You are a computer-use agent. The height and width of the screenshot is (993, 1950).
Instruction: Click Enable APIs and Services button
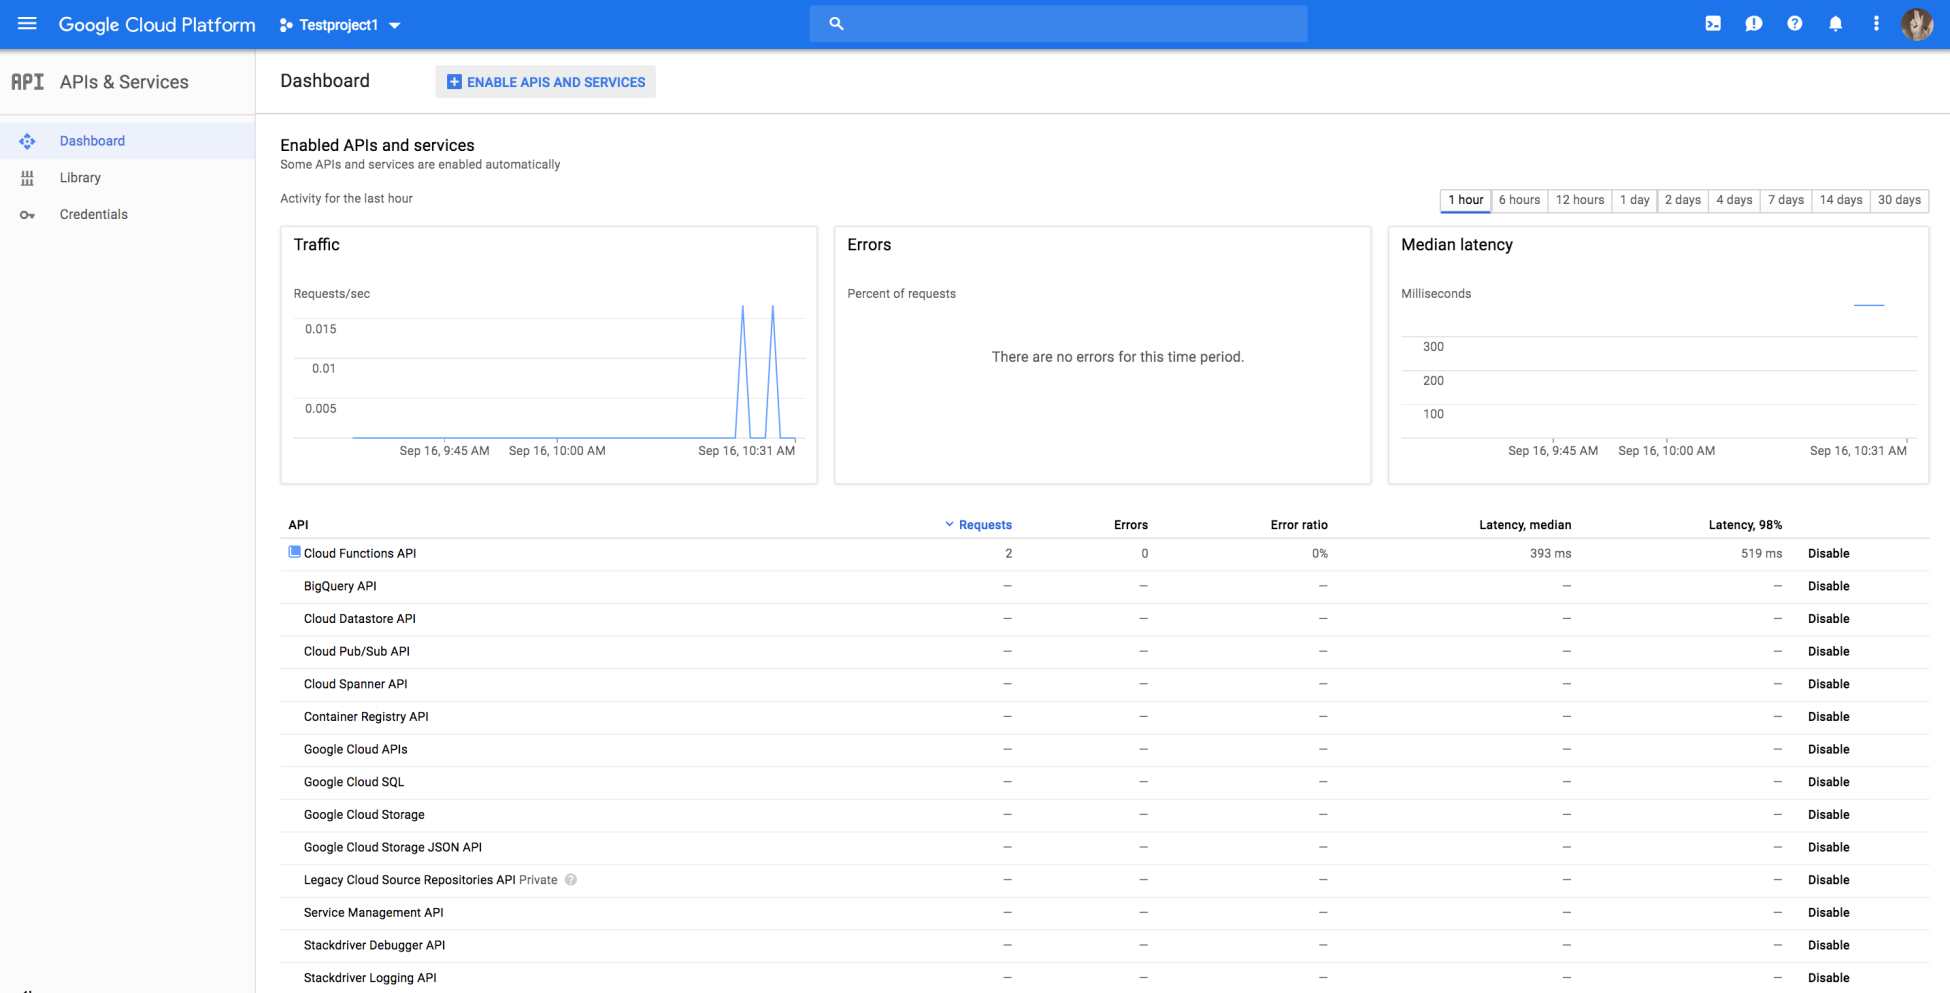(x=545, y=82)
